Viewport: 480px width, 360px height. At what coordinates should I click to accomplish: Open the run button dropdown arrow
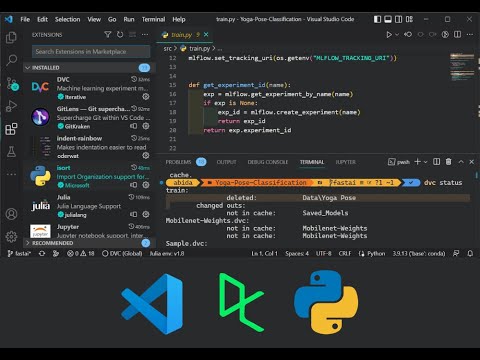click(x=397, y=35)
